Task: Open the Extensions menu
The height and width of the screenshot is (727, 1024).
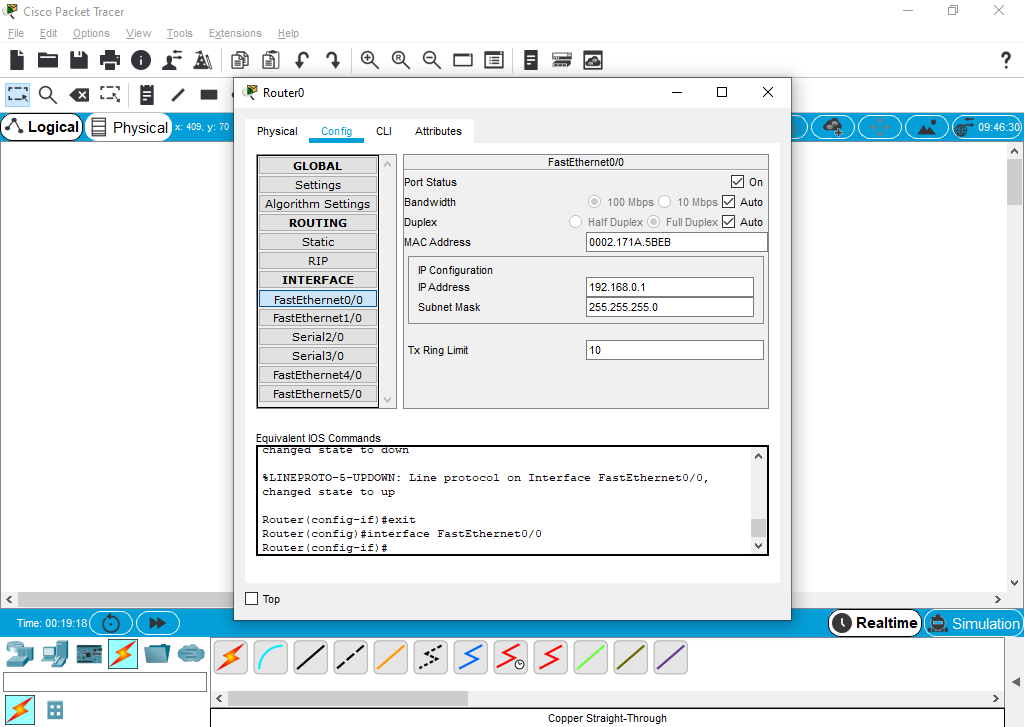Action: [235, 33]
